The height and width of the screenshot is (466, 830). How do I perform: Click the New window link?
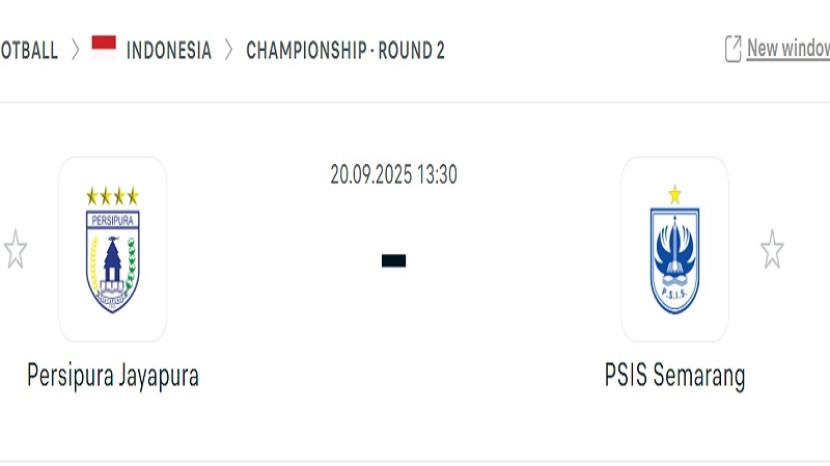[788, 48]
